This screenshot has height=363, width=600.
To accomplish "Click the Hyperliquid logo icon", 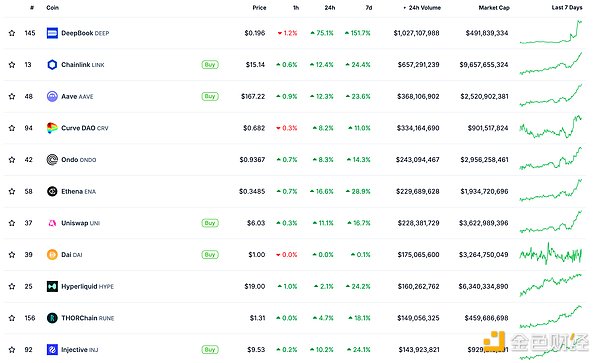I will pyautogui.click(x=52, y=286).
